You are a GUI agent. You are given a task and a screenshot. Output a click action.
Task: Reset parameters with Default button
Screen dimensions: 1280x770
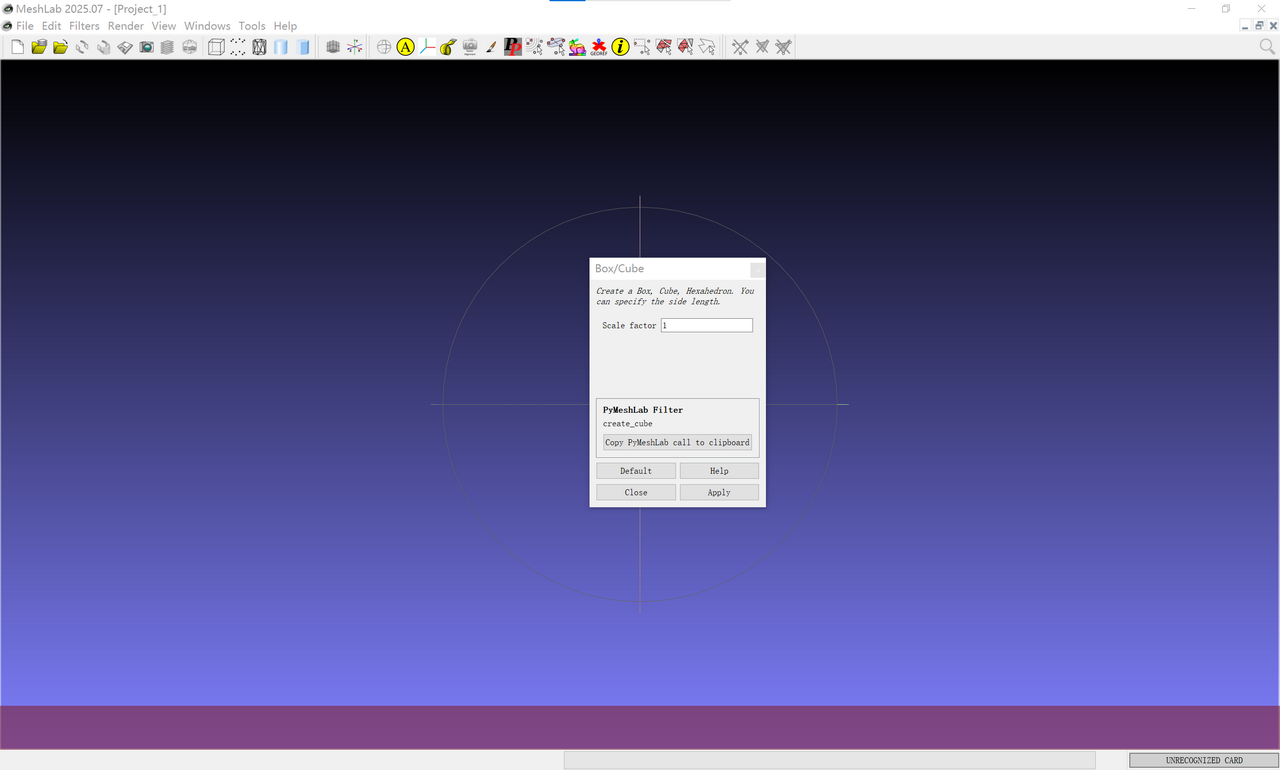click(636, 471)
